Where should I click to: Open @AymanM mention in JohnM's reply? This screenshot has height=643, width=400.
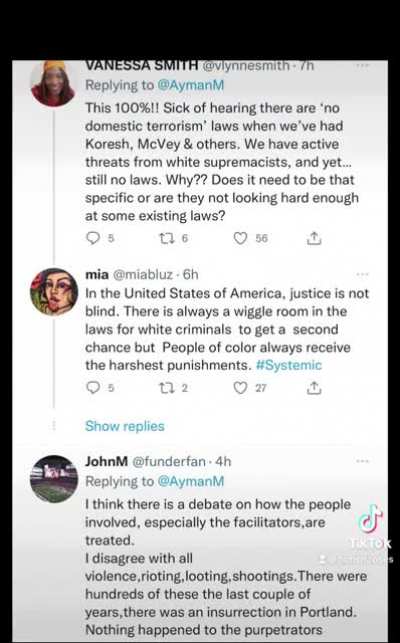[x=191, y=481]
